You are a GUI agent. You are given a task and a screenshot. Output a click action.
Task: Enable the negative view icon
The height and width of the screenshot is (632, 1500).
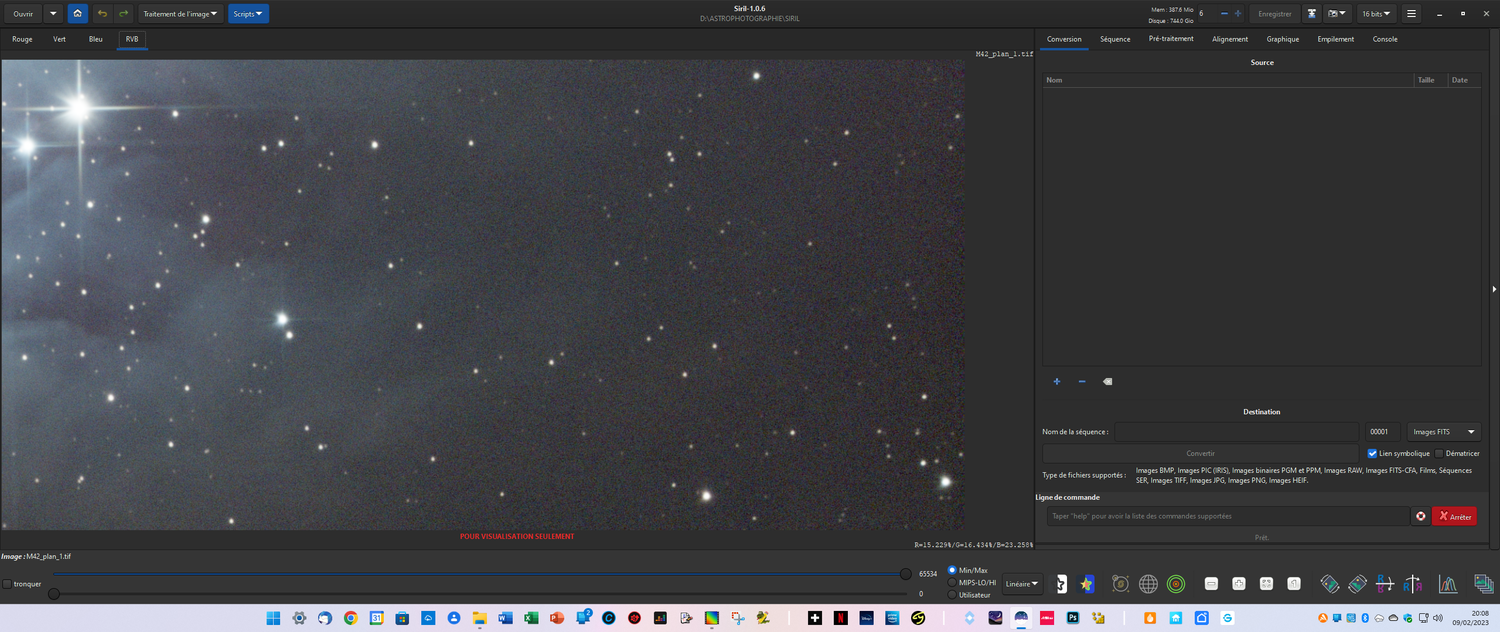(1060, 583)
